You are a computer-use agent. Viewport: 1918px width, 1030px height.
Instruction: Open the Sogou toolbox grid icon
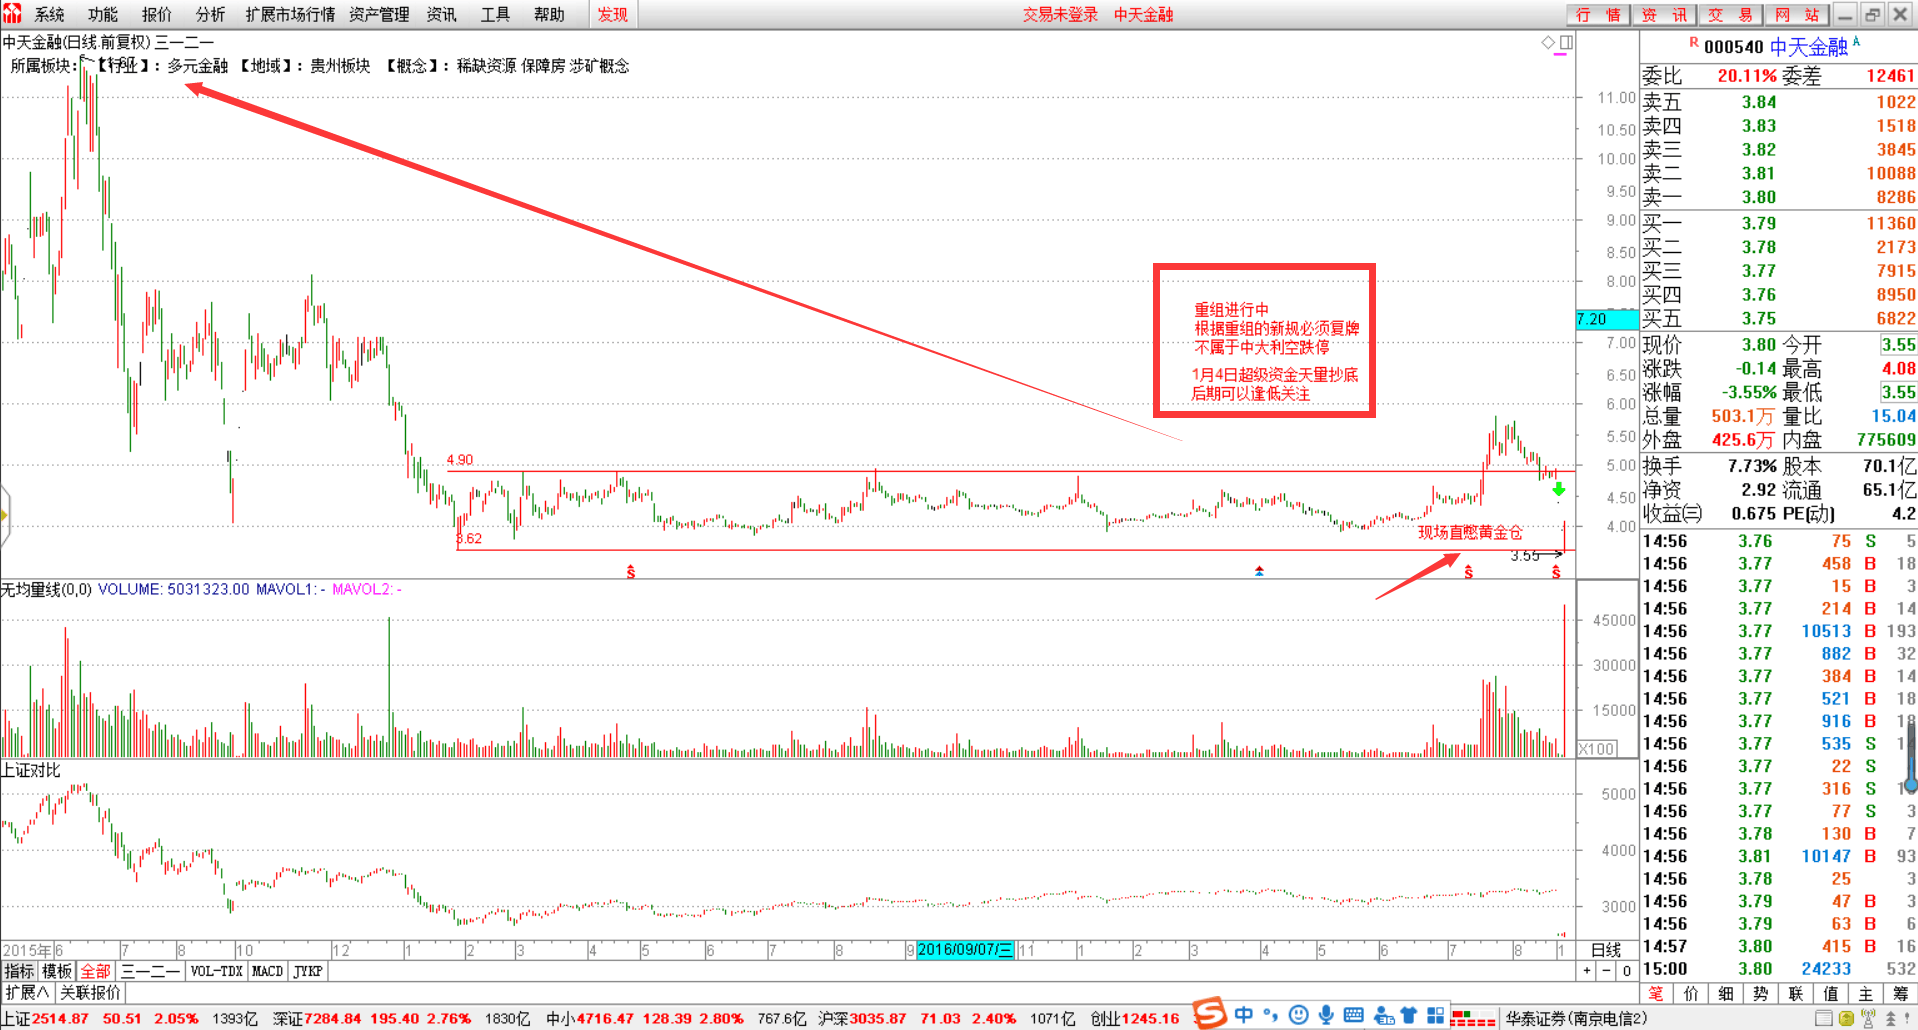coord(1436,1015)
